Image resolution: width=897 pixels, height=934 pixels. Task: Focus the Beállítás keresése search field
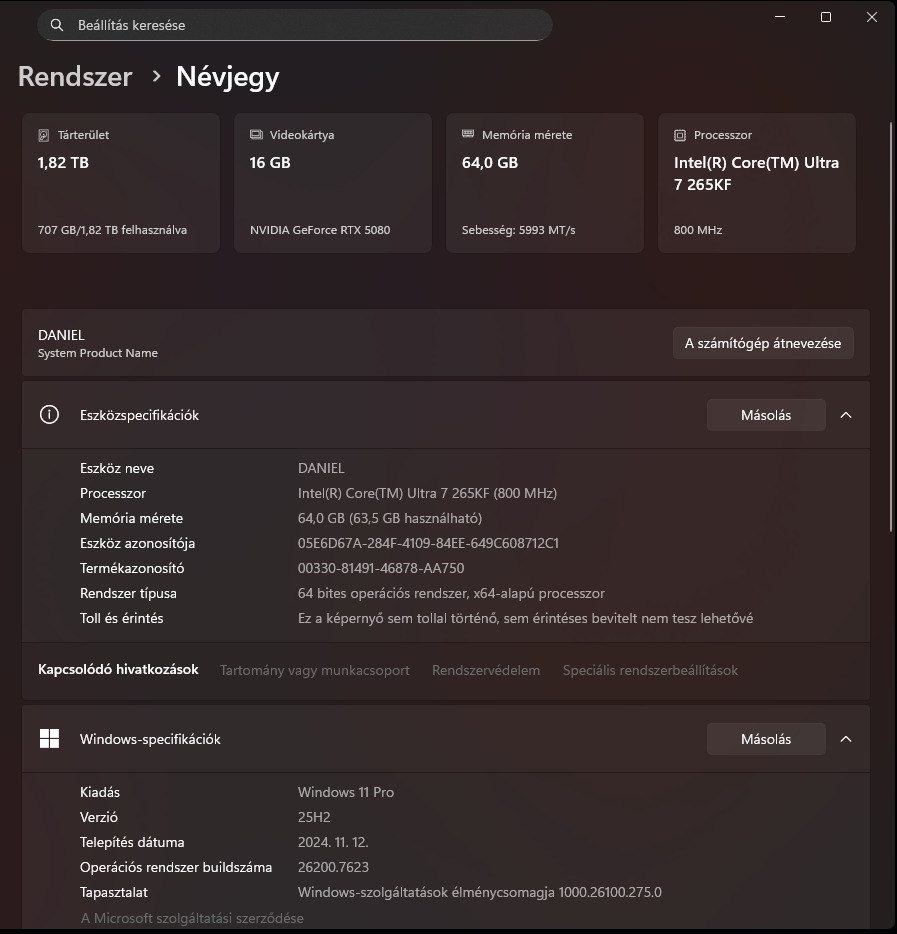[x=300, y=25]
